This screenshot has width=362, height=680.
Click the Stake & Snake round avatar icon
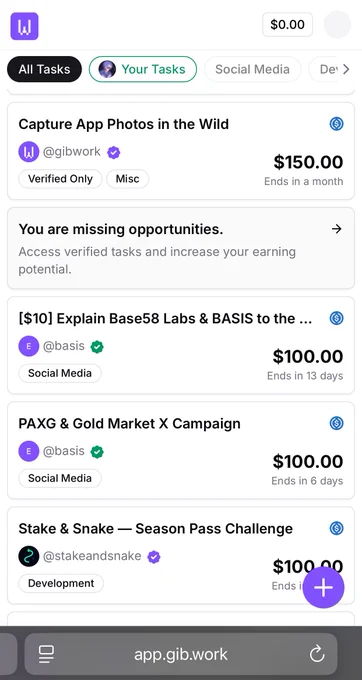29,556
